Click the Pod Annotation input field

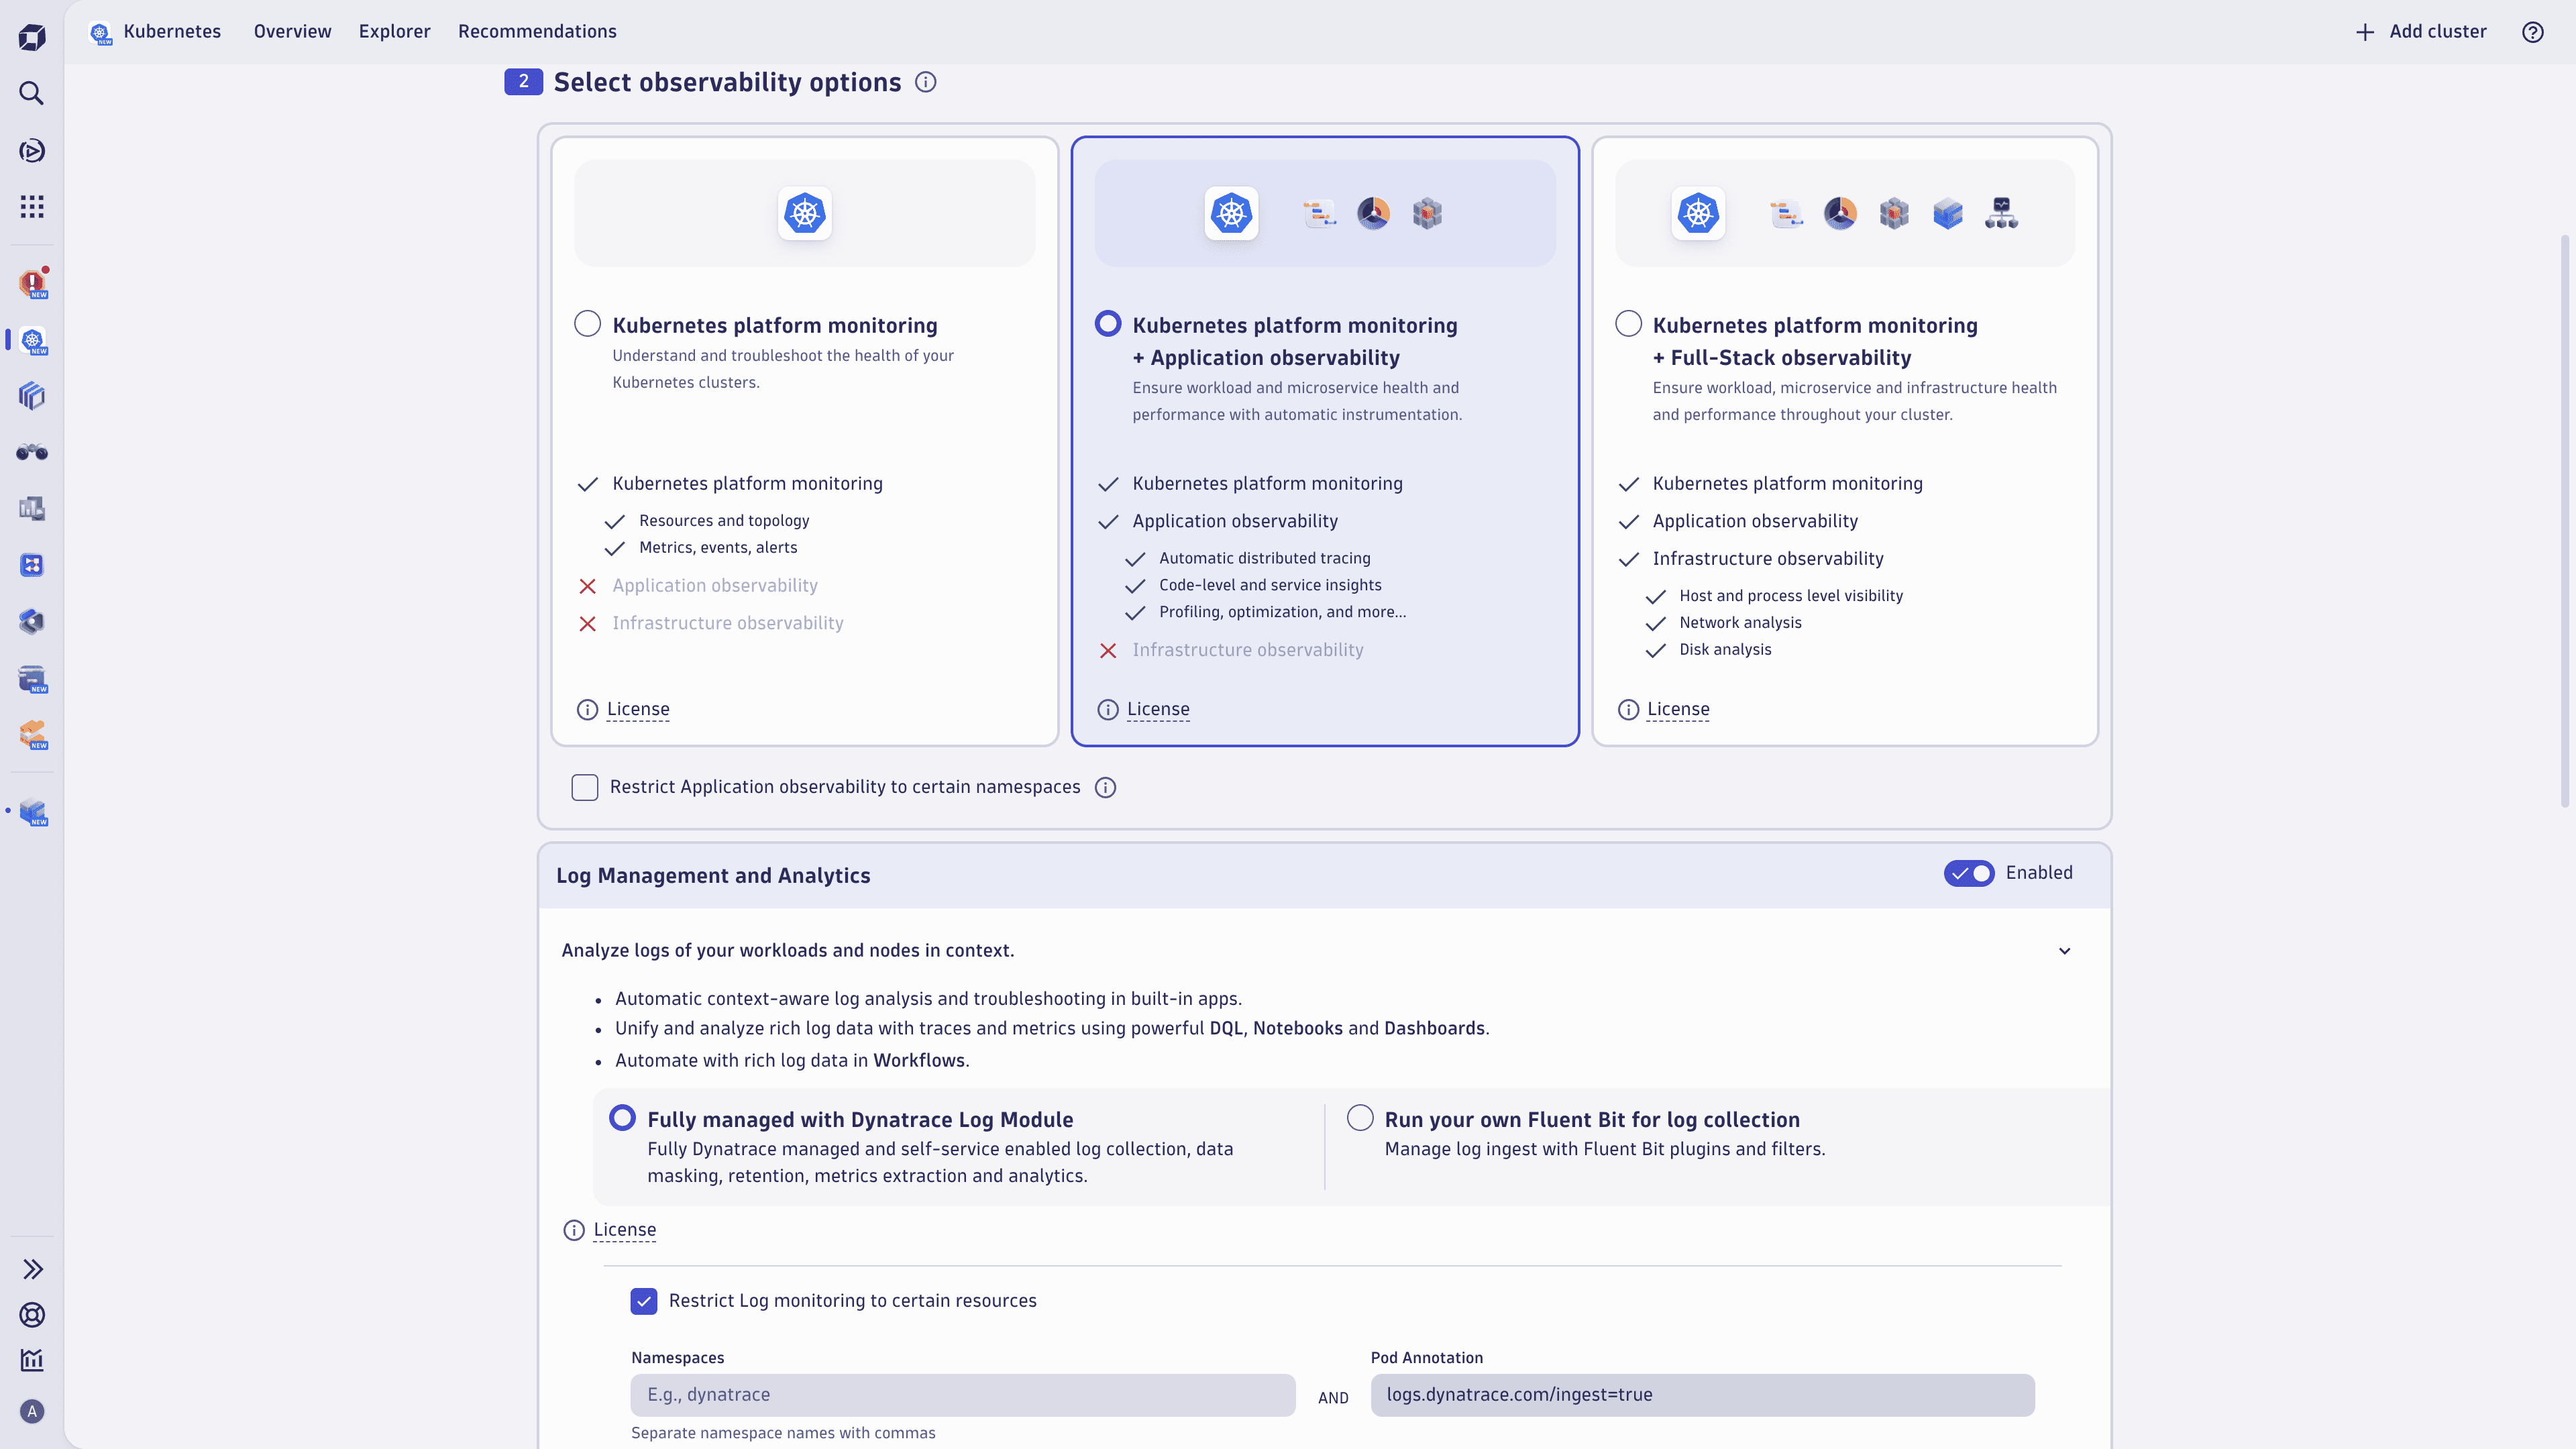[x=1702, y=1395]
